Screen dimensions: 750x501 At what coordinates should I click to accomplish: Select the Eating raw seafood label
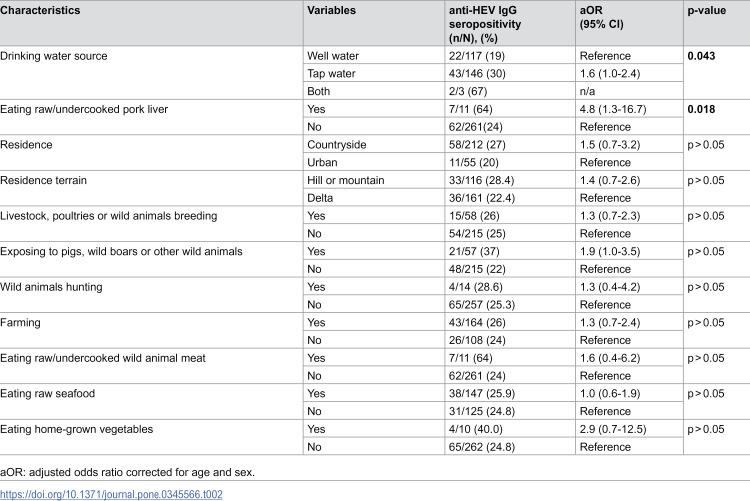(x=47, y=394)
